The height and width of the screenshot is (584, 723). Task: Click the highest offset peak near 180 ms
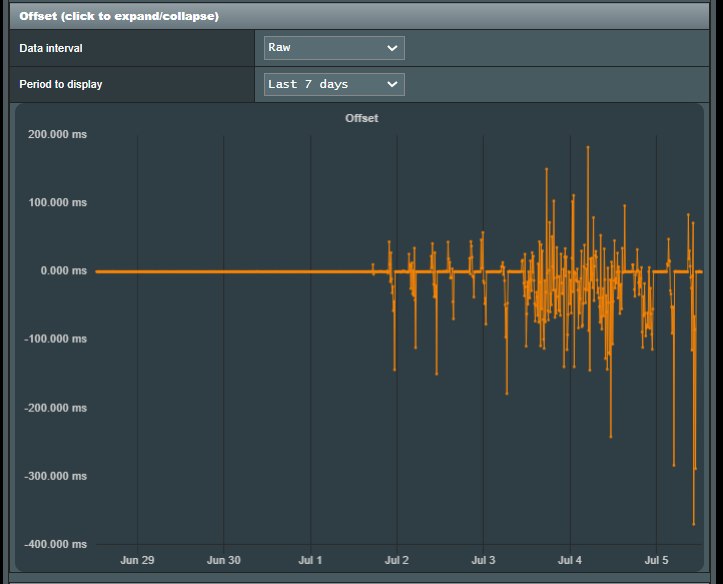coord(588,147)
